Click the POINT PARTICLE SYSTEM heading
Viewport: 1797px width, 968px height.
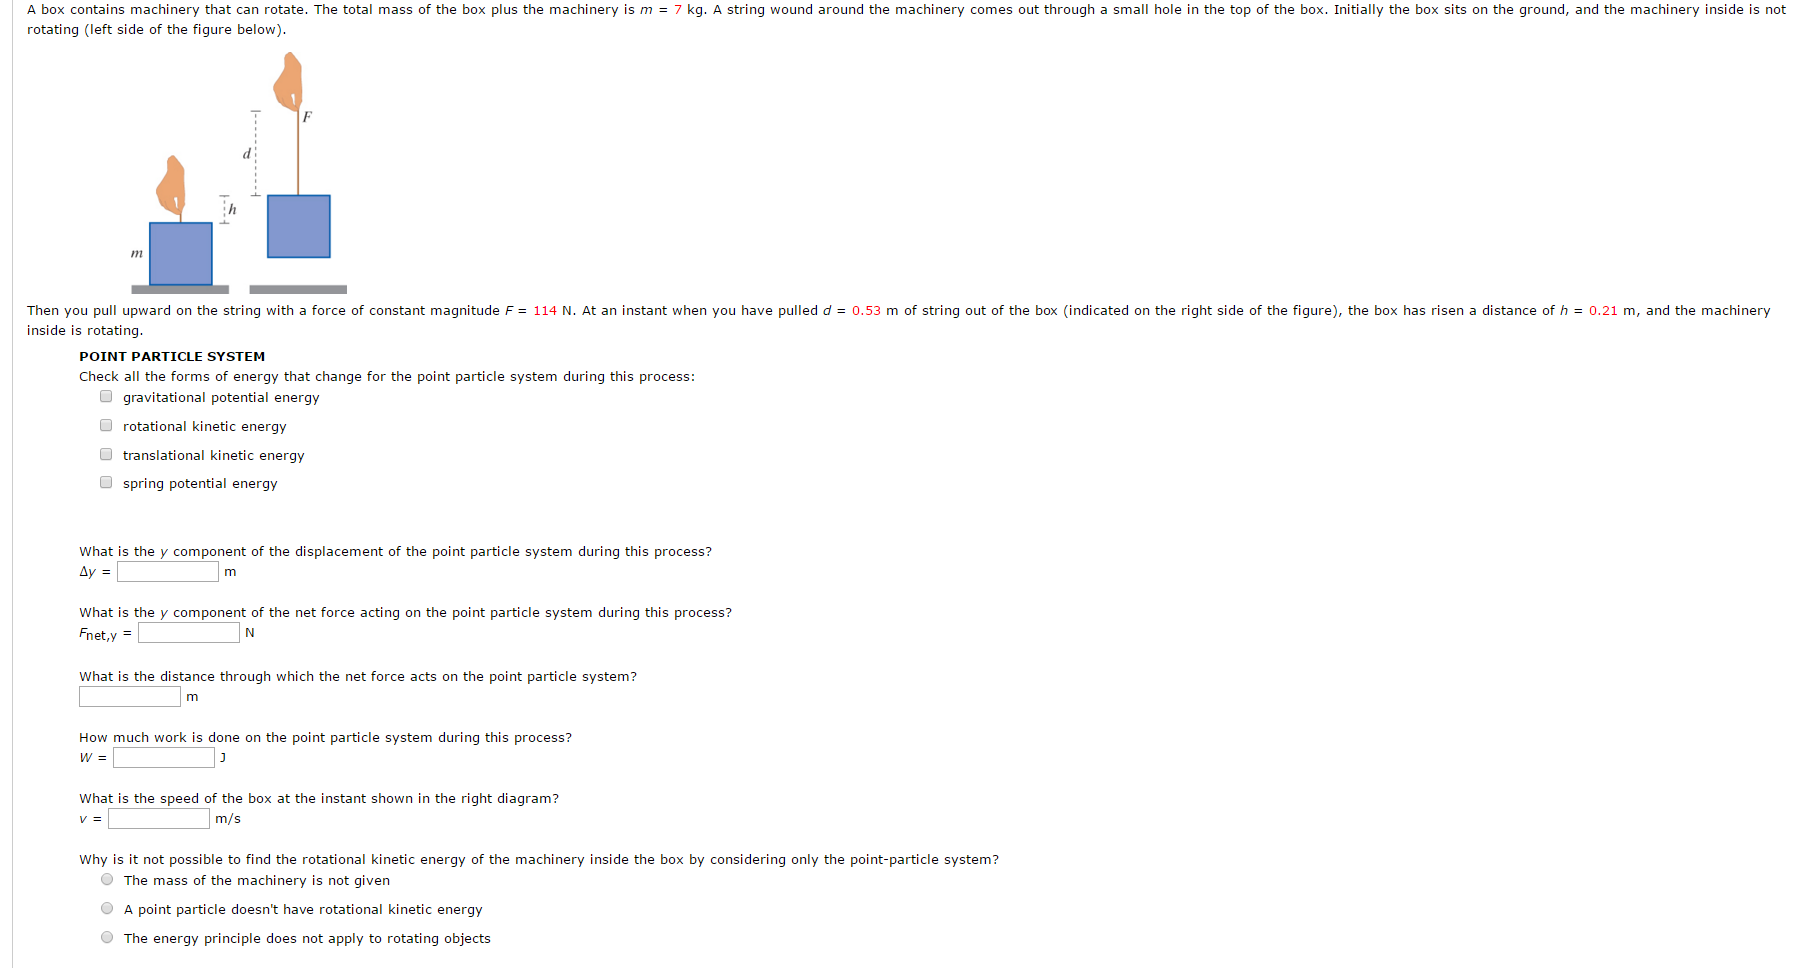click(172, 356)
